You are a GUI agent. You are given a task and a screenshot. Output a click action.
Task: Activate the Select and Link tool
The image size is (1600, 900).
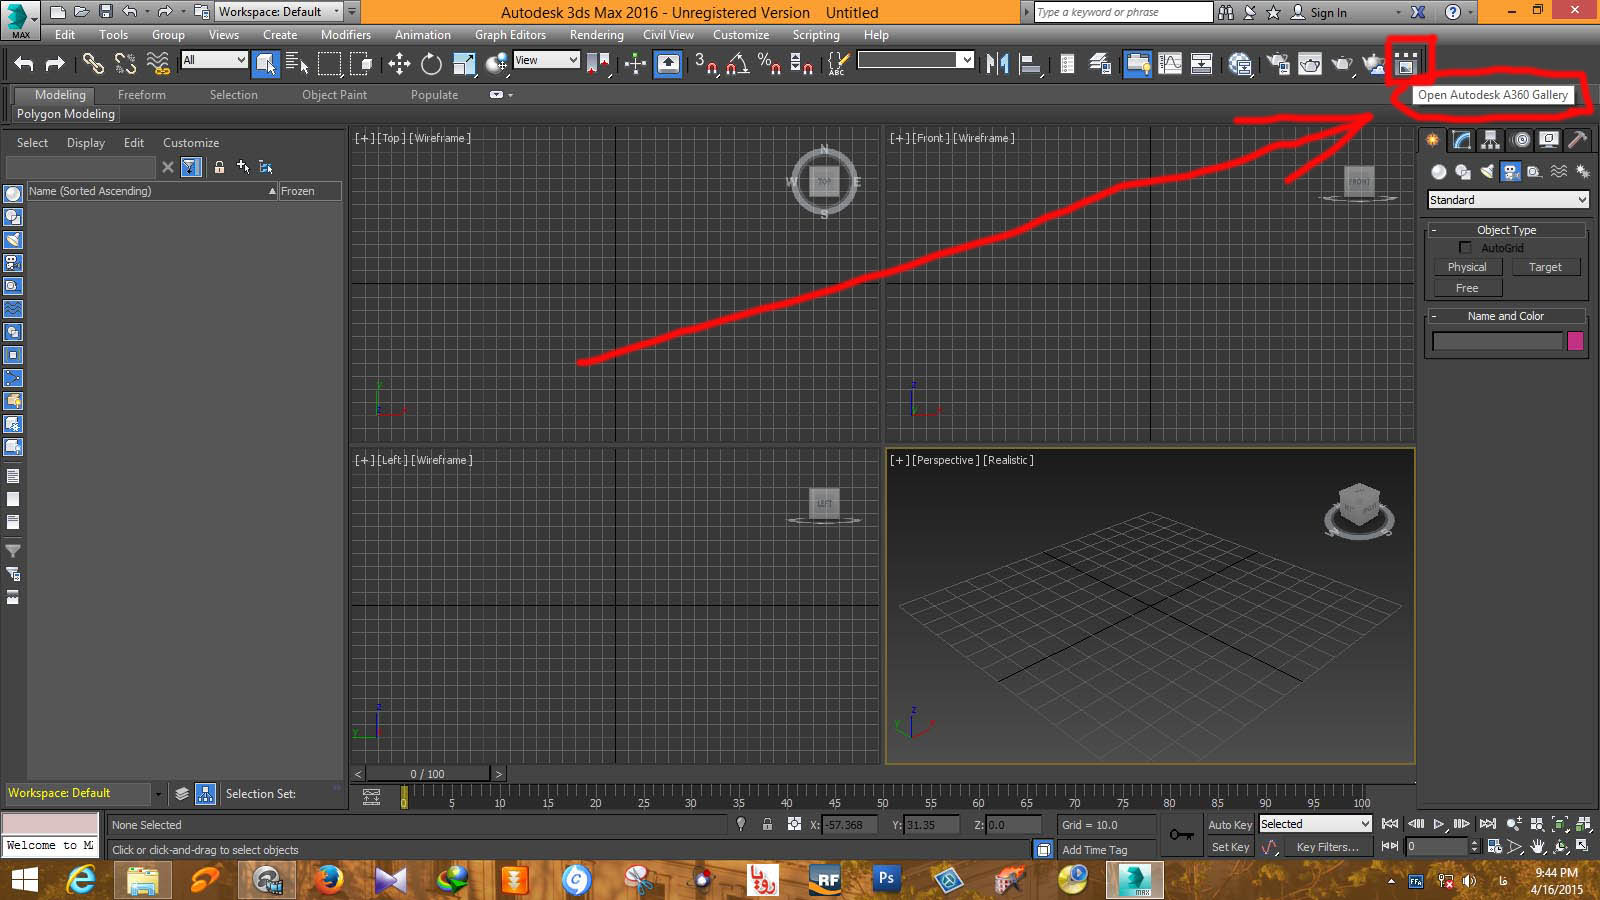tap(93, 64)
